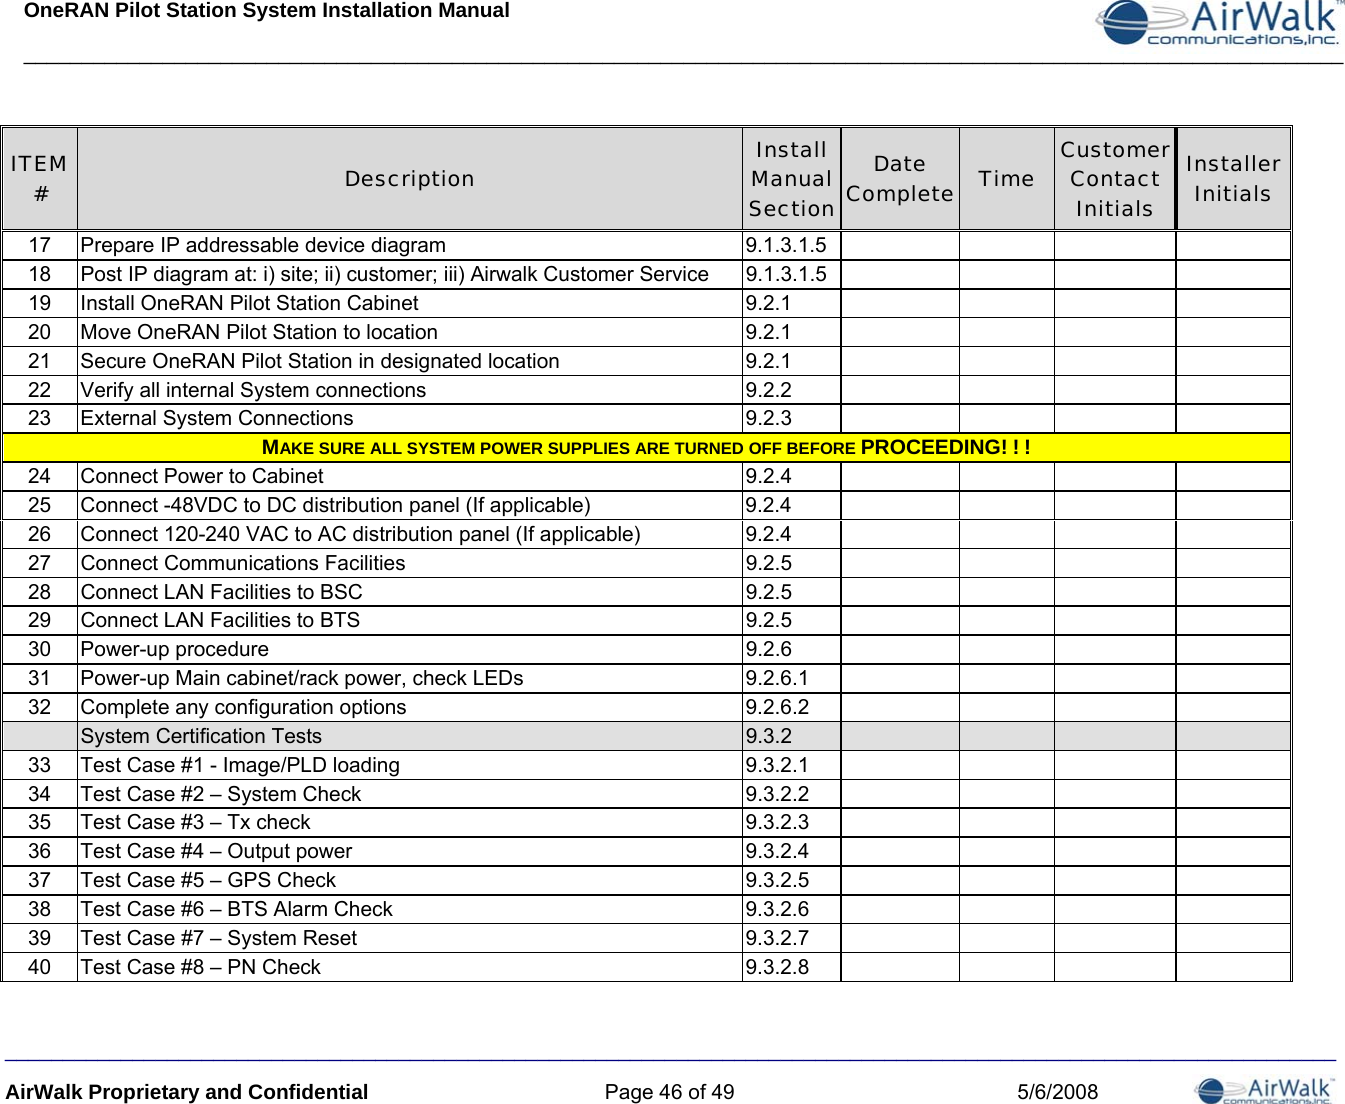This screenshot has height=1104, width=1345.
Task: Click 'Prepare IP addressable device diagram' row text
Action: (263, 245)
